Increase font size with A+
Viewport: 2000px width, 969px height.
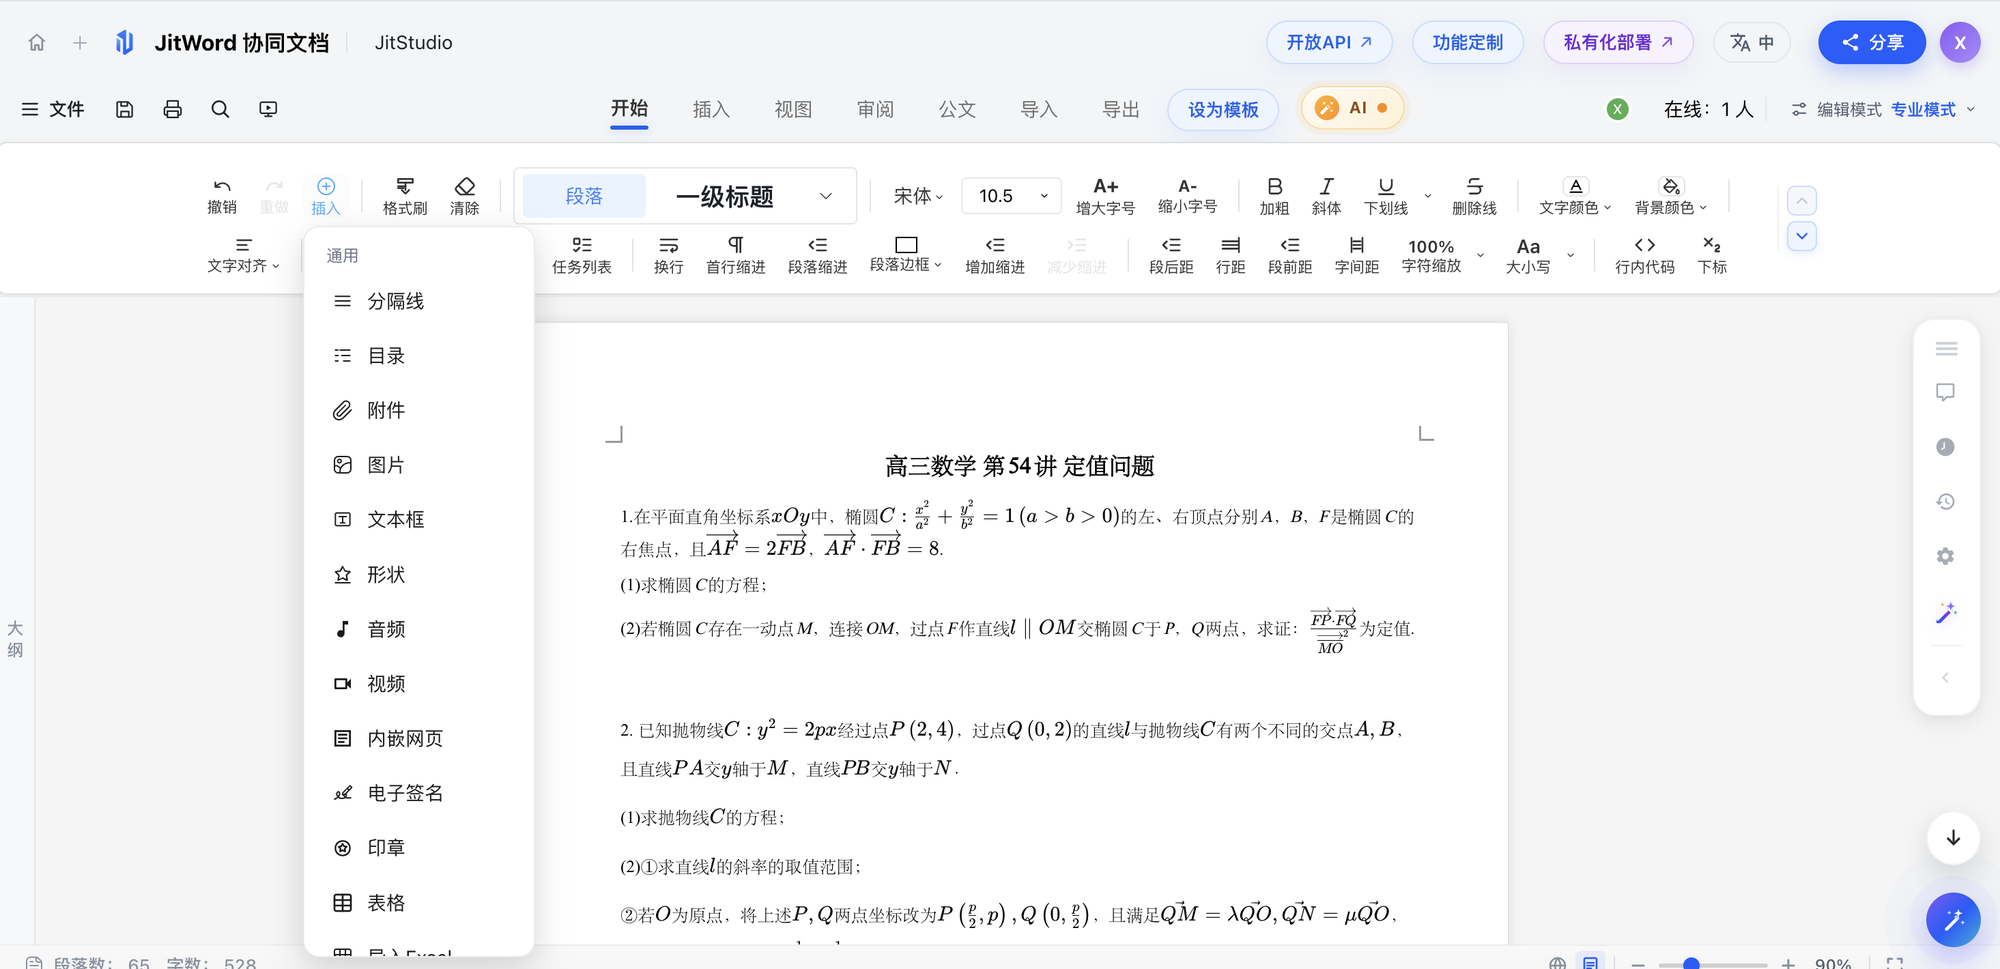[x=1105, y=196]
